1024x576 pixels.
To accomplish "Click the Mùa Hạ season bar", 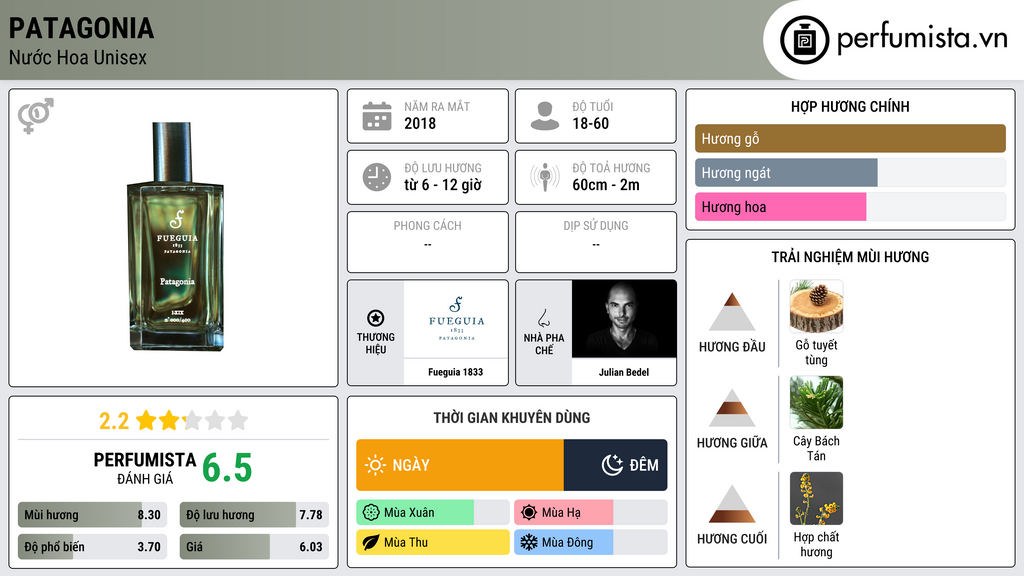I will [590, 513].
